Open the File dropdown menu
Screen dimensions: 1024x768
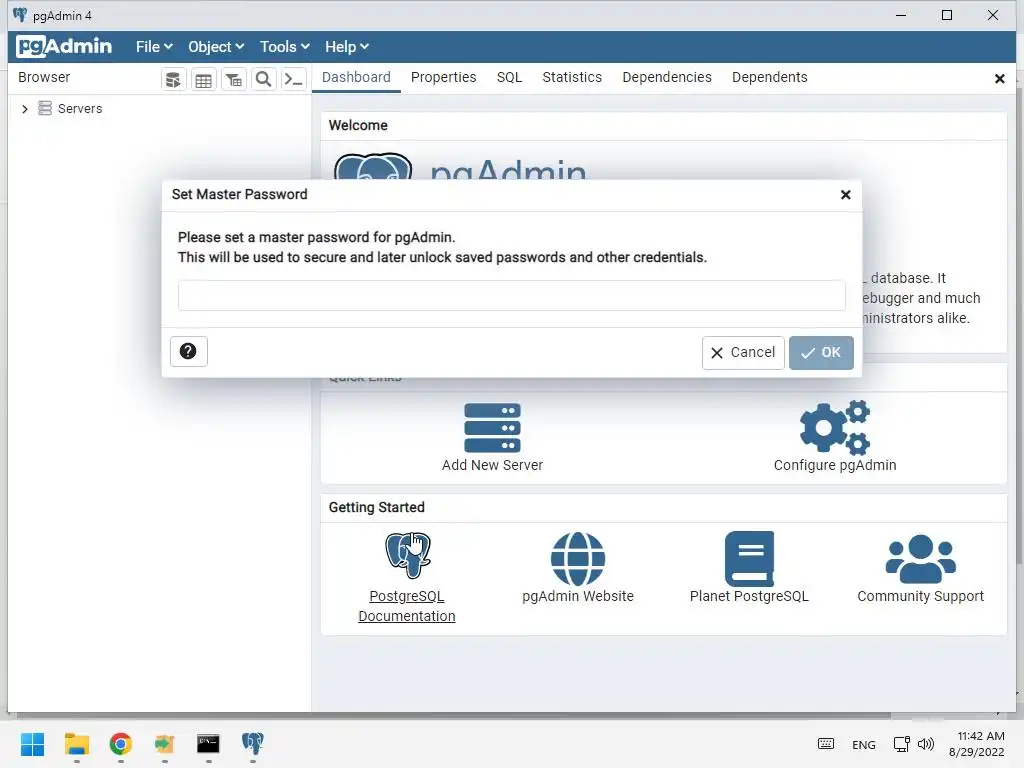[154, 47]
